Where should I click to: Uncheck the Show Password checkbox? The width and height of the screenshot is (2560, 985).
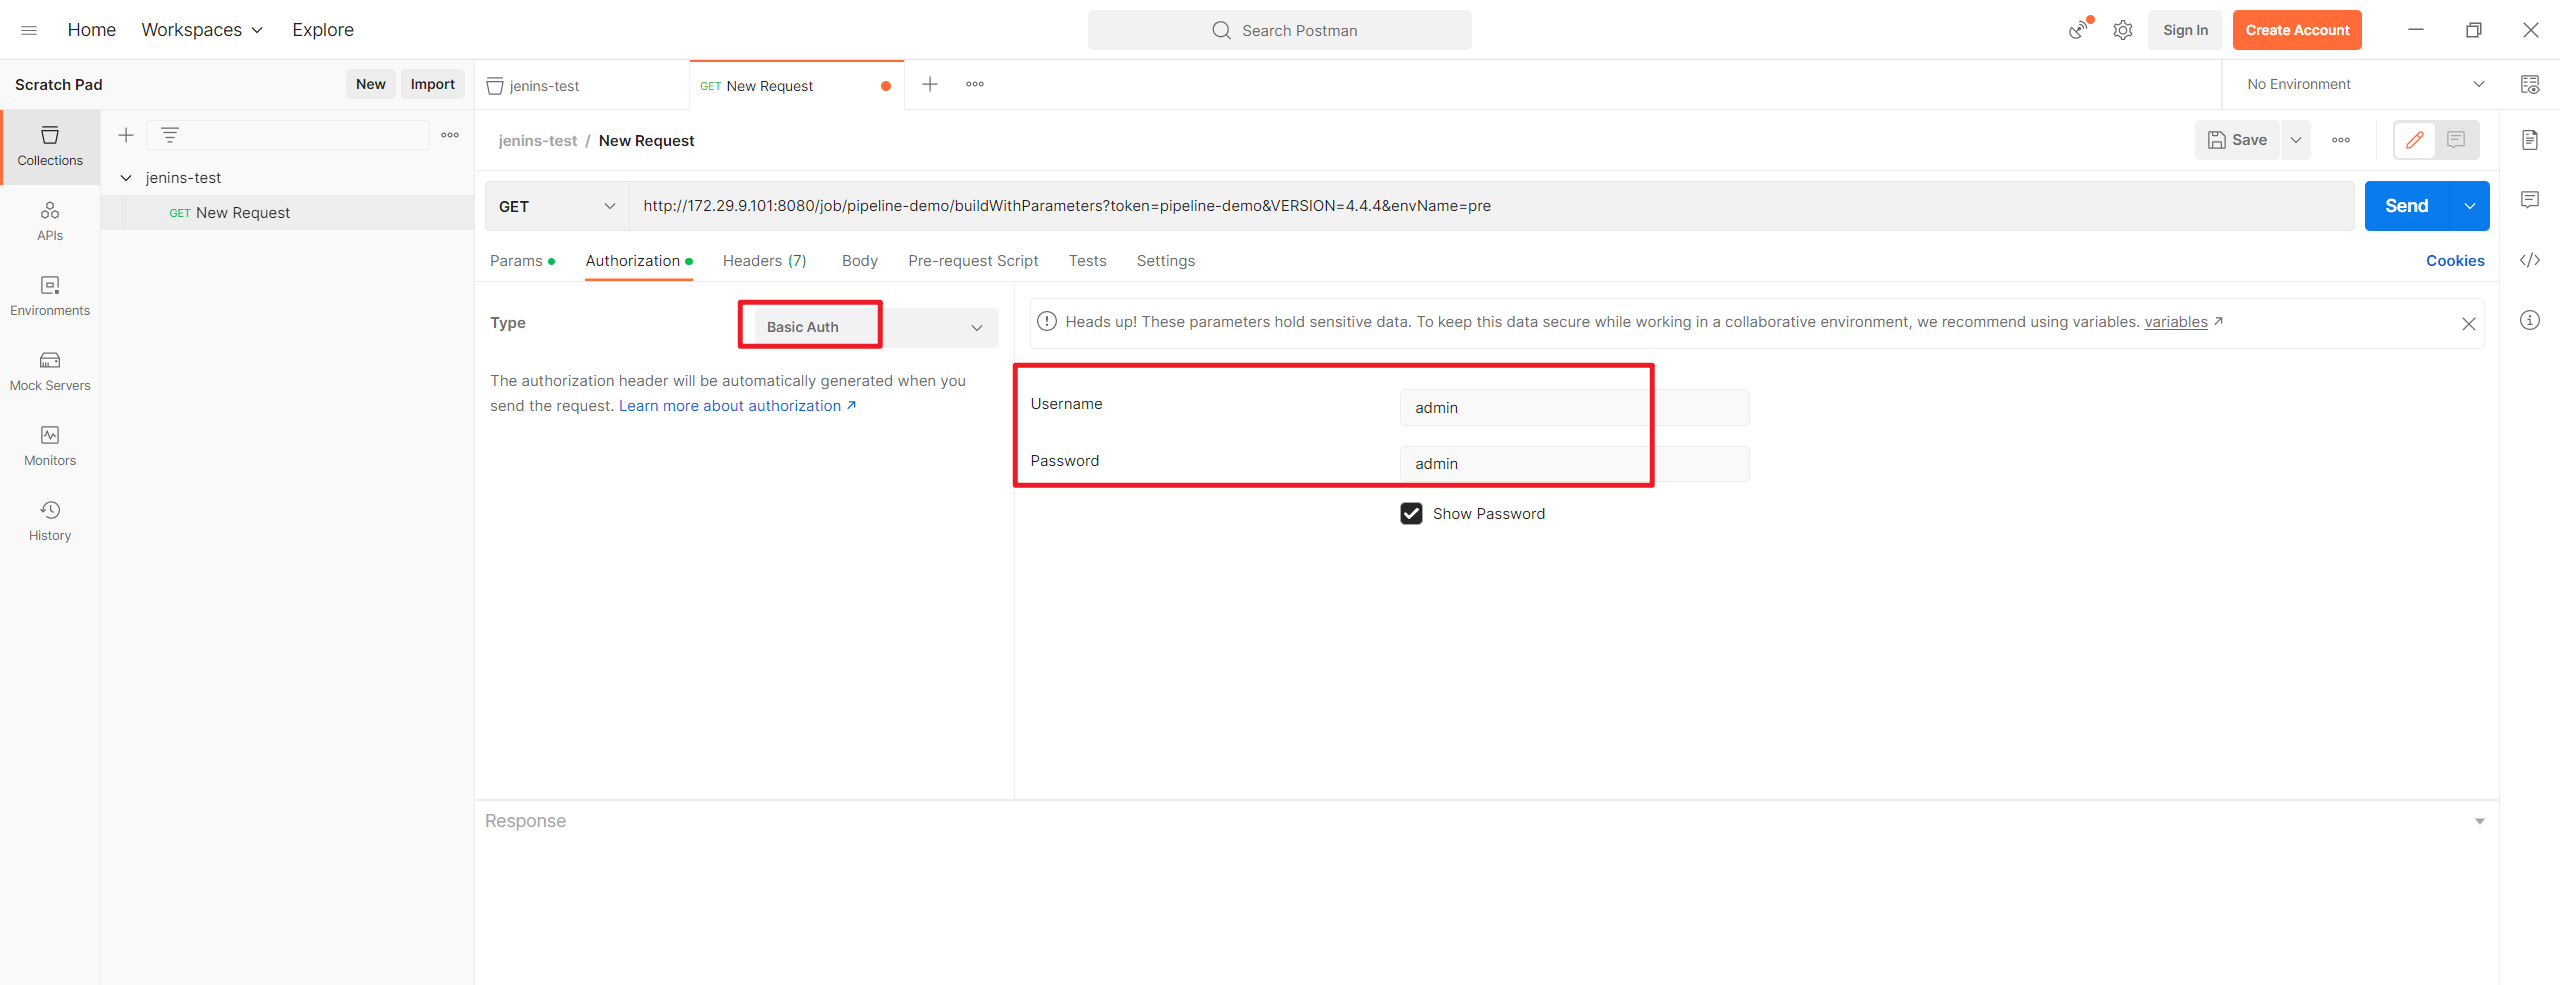(x=1411, y=514)
